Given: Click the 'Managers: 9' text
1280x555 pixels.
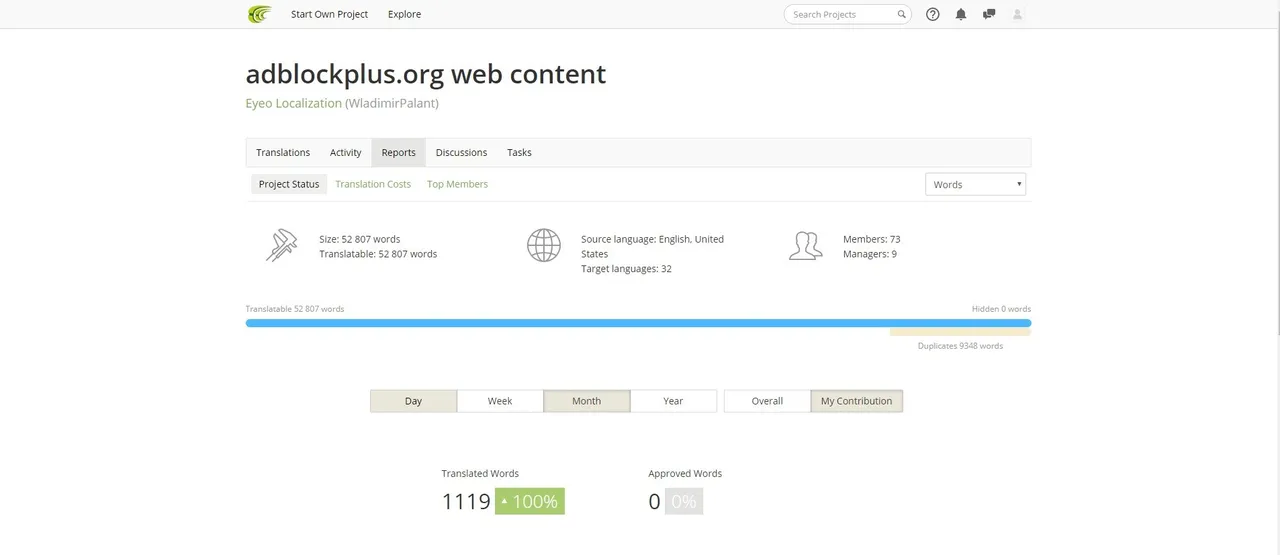Looking at the screenshot, I should (870, 254).
